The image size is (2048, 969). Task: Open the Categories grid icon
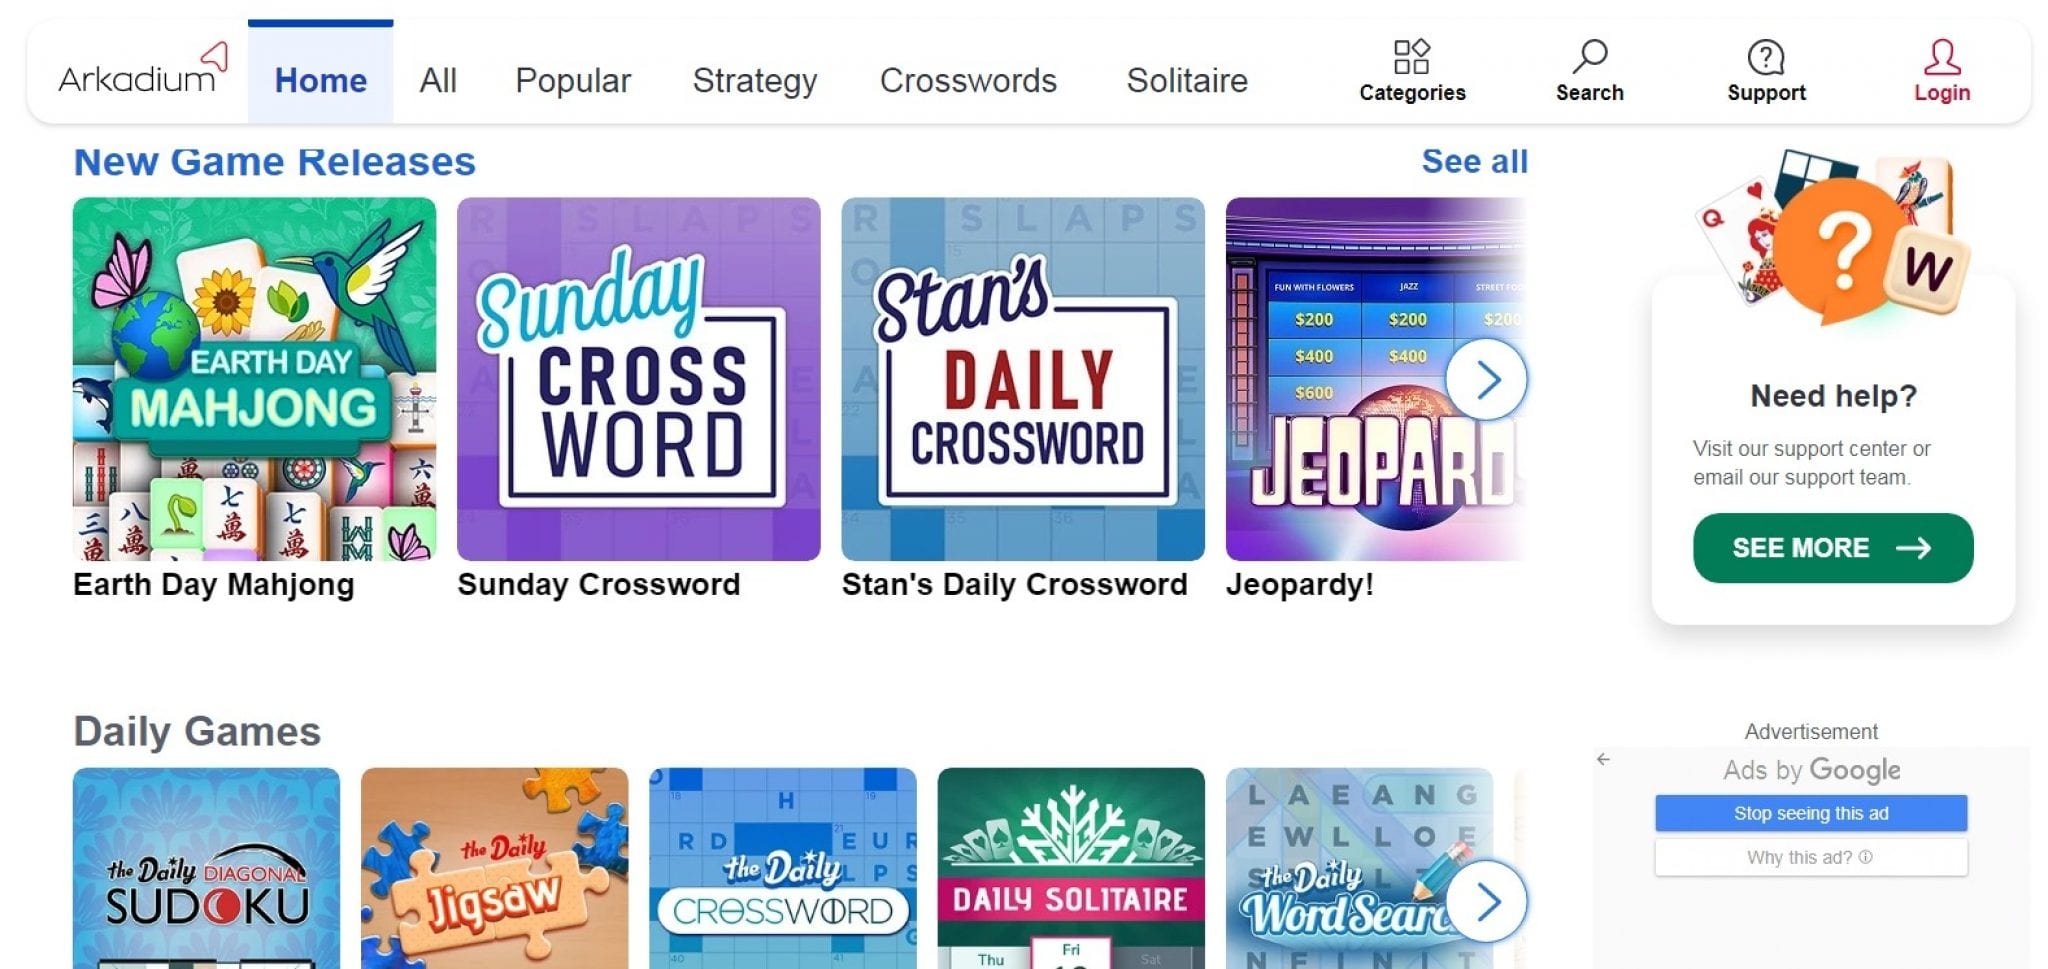pyautogui.click(x=1411, y=57)
